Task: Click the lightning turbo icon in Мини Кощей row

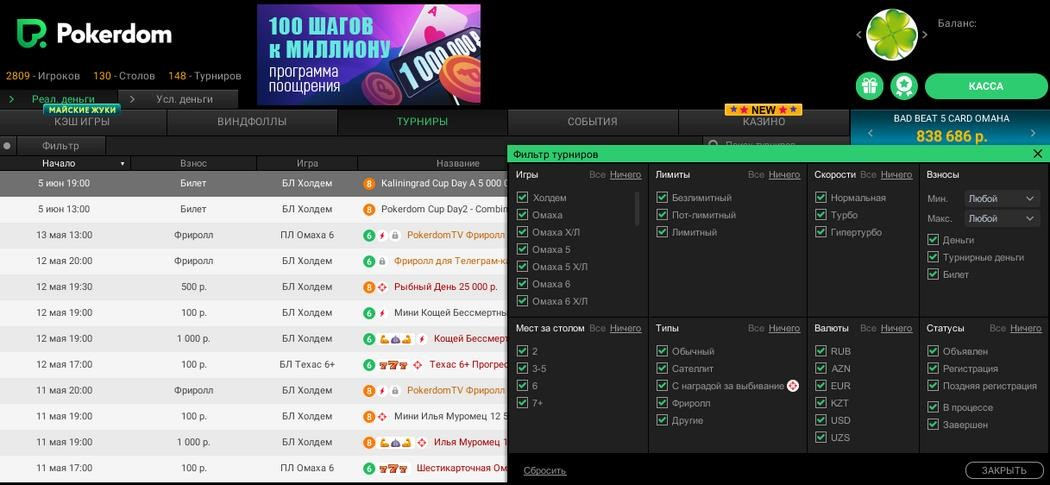Action: tap(382, 313)
